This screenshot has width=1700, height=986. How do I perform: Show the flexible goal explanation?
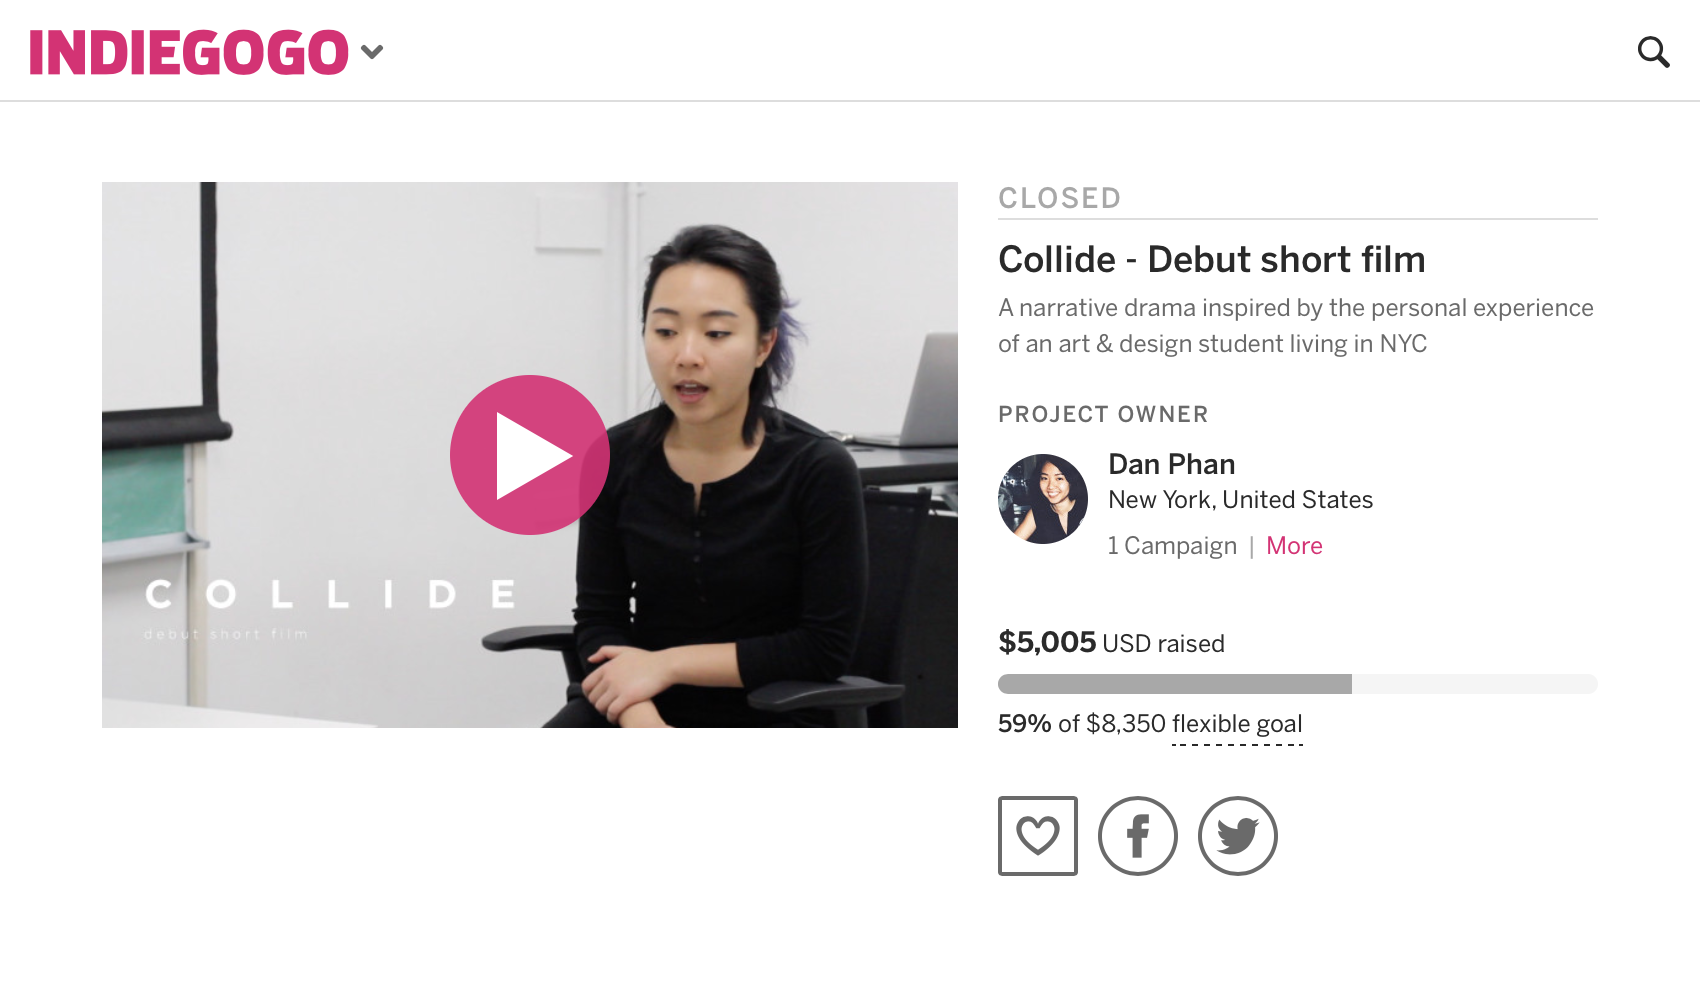click(1237, 724)
